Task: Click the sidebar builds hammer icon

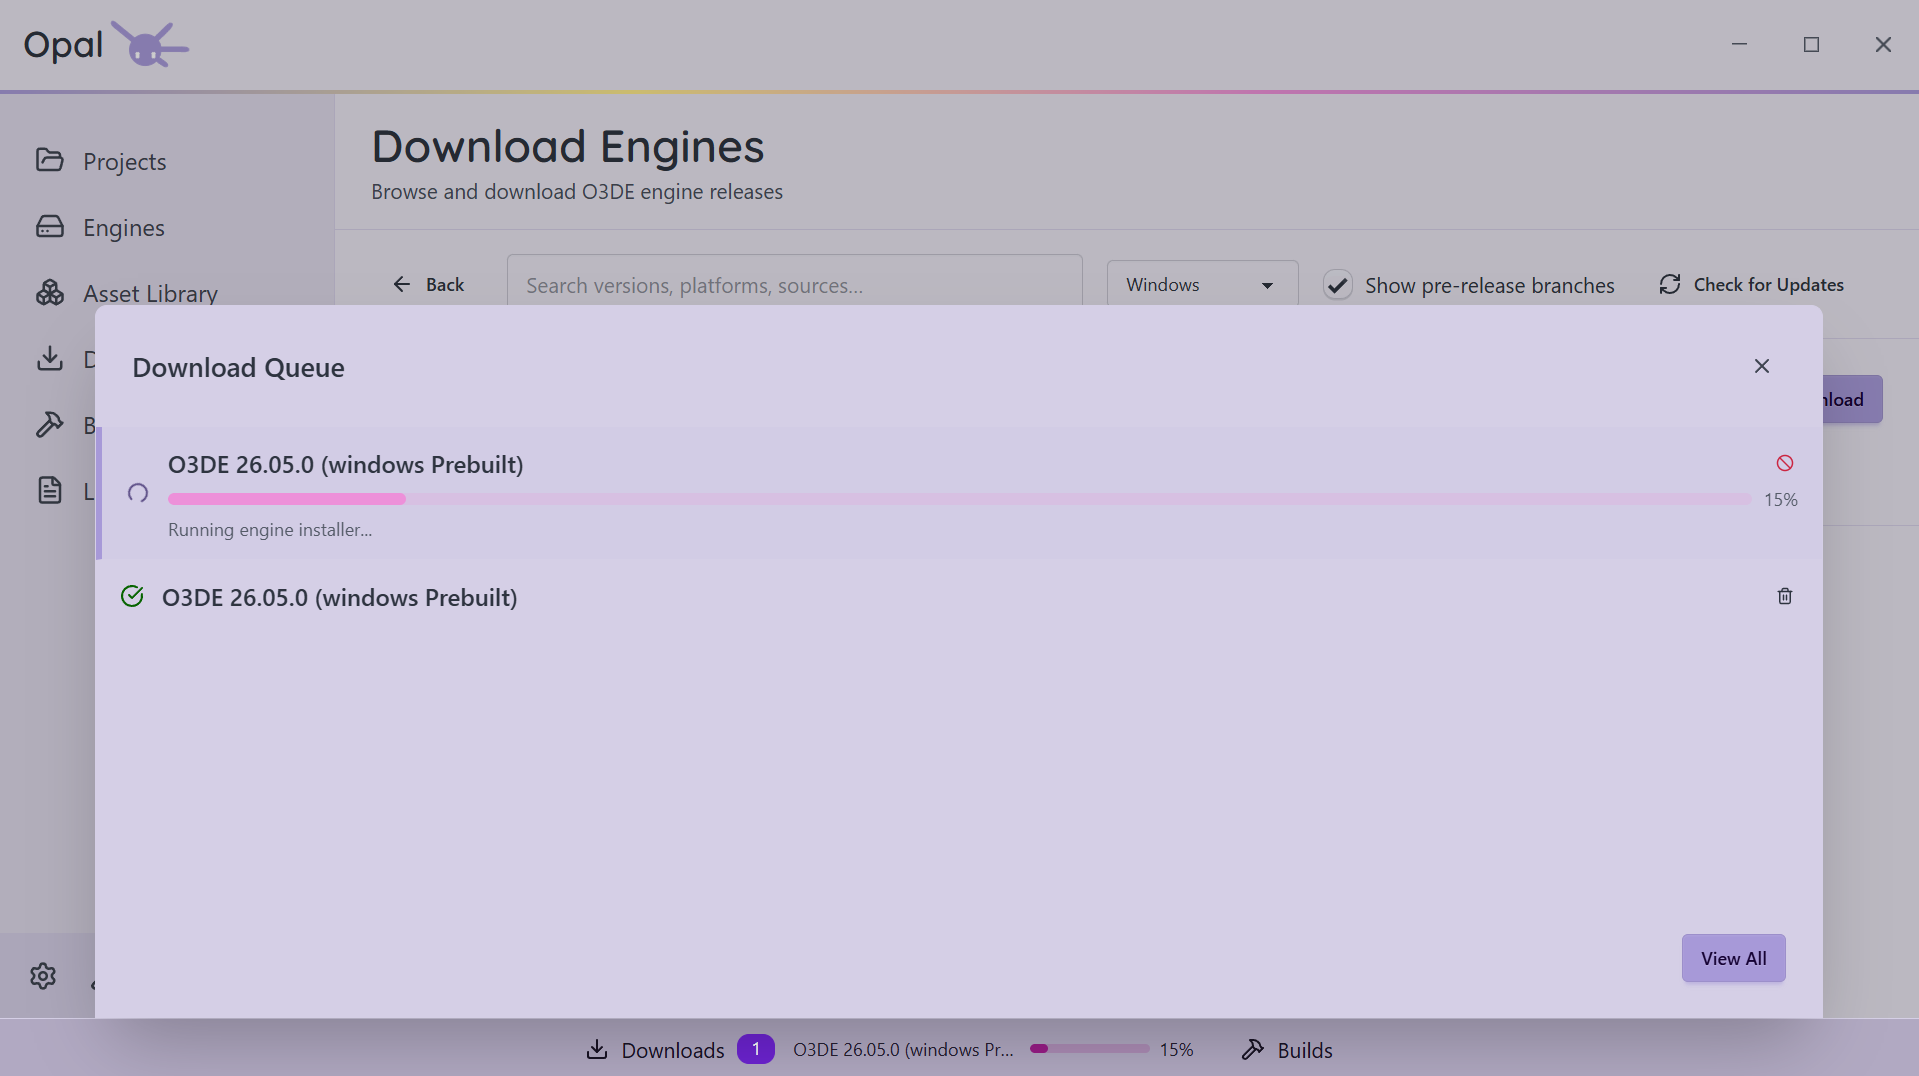Action: (x=50, y=424)
